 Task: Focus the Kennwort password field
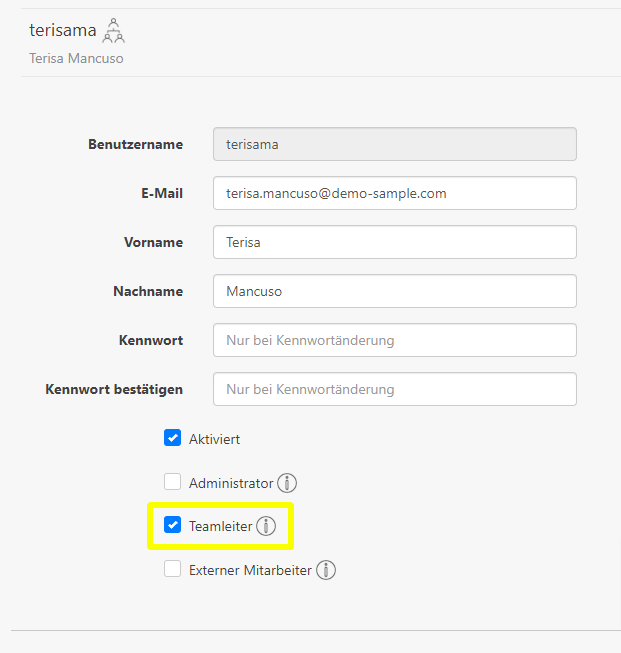pos(394,340)
